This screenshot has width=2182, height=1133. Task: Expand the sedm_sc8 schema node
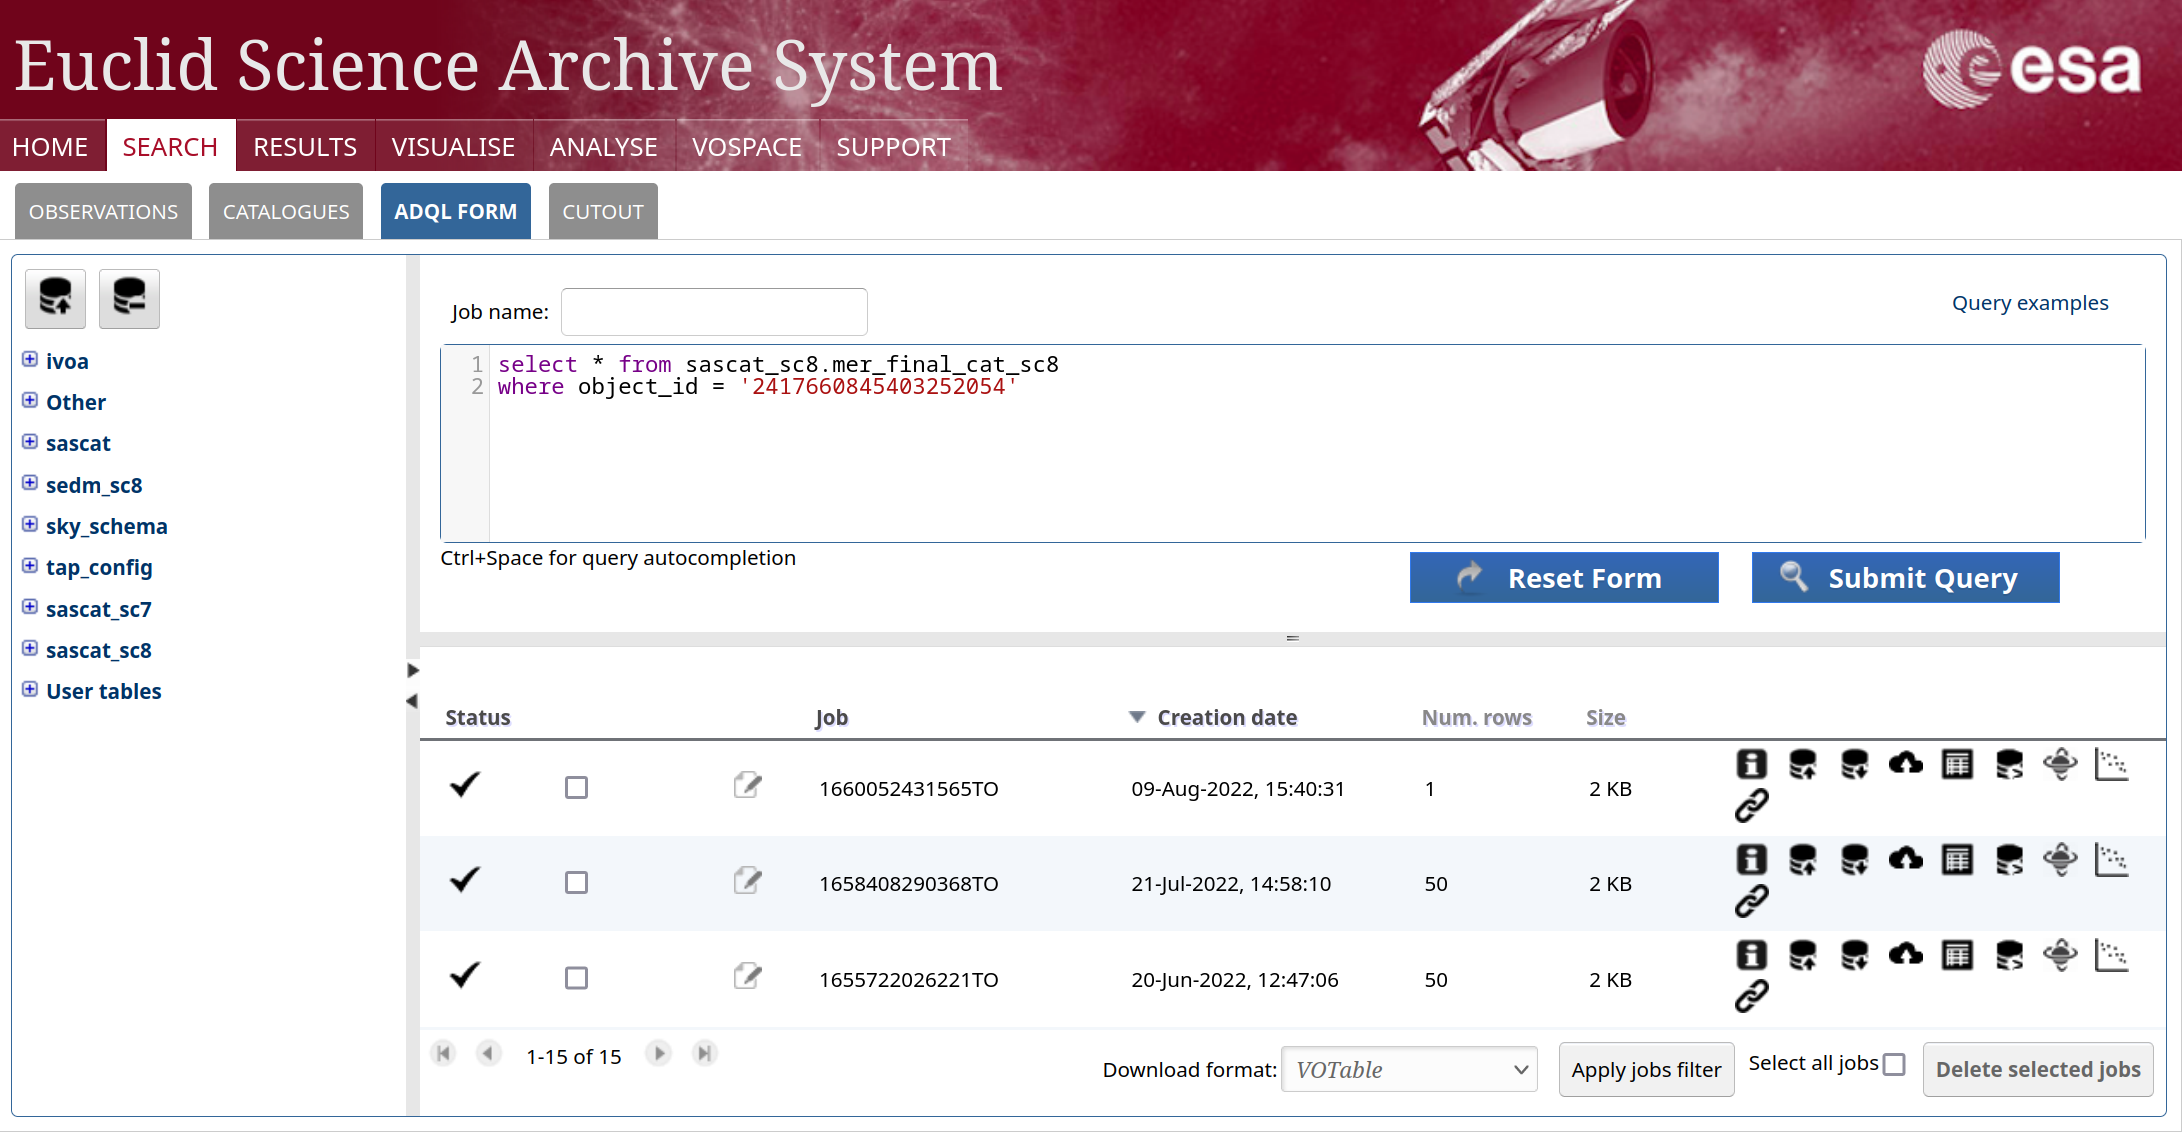point(30,483)
